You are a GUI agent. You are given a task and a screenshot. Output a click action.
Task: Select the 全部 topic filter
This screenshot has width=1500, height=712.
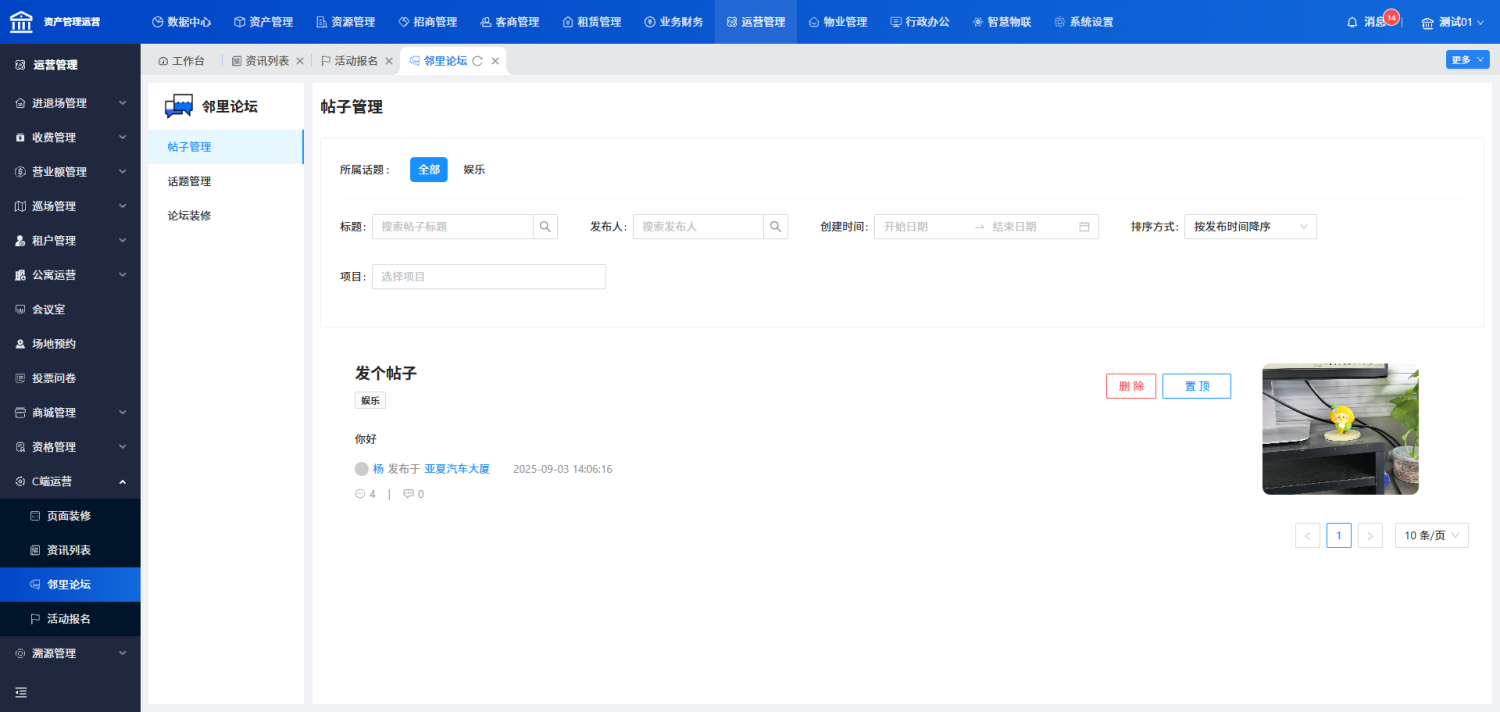pos(429,170)
